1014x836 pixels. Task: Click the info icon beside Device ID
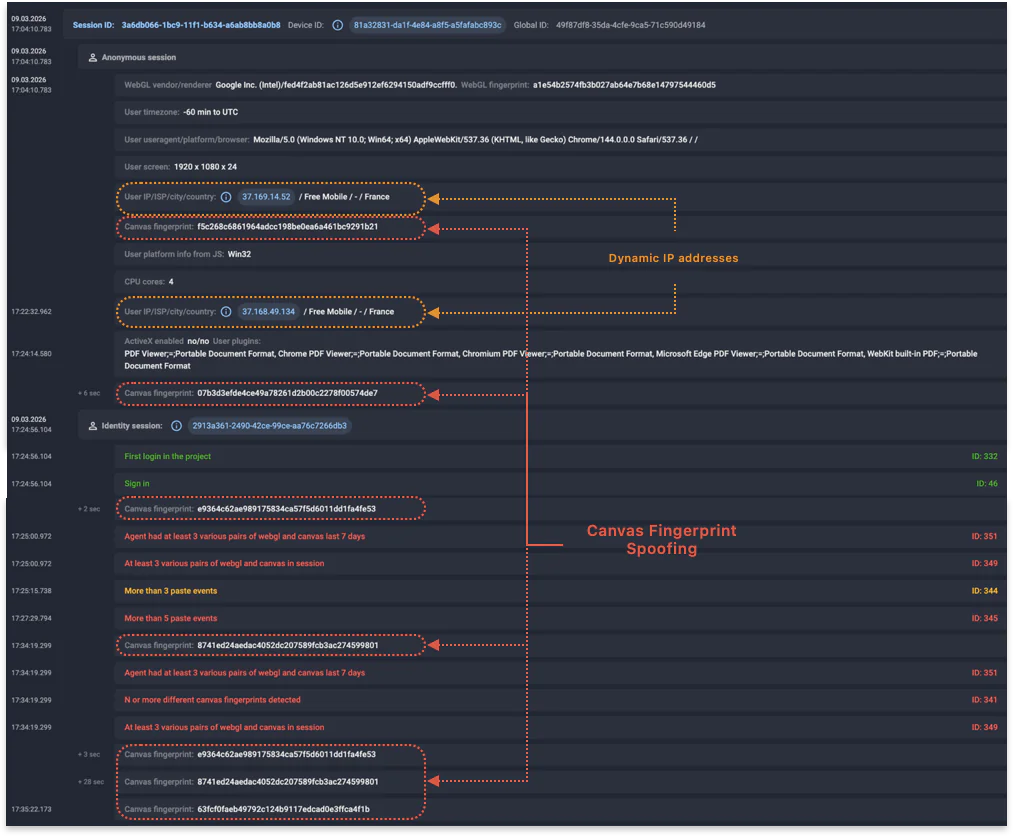(338, 25)
